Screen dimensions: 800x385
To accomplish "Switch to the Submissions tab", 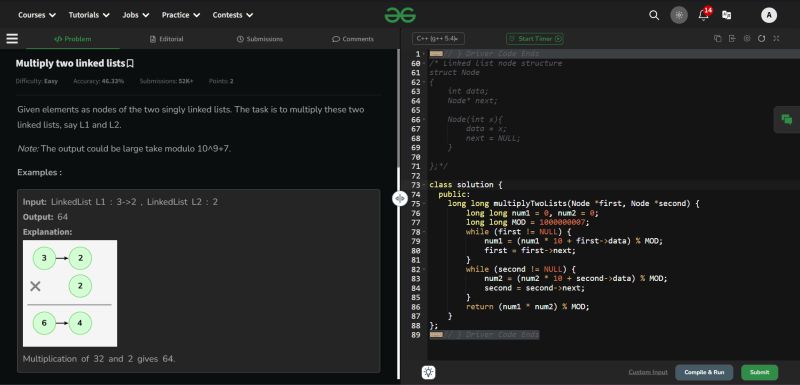I will (260, 39).
